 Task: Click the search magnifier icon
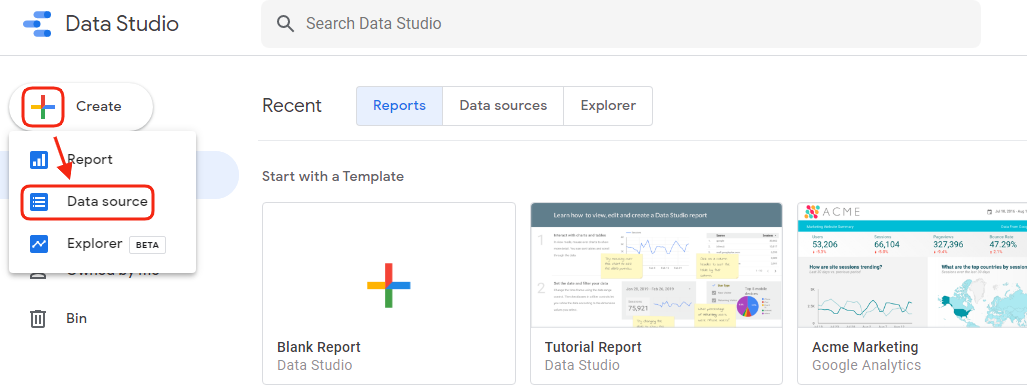pos(285,24)
